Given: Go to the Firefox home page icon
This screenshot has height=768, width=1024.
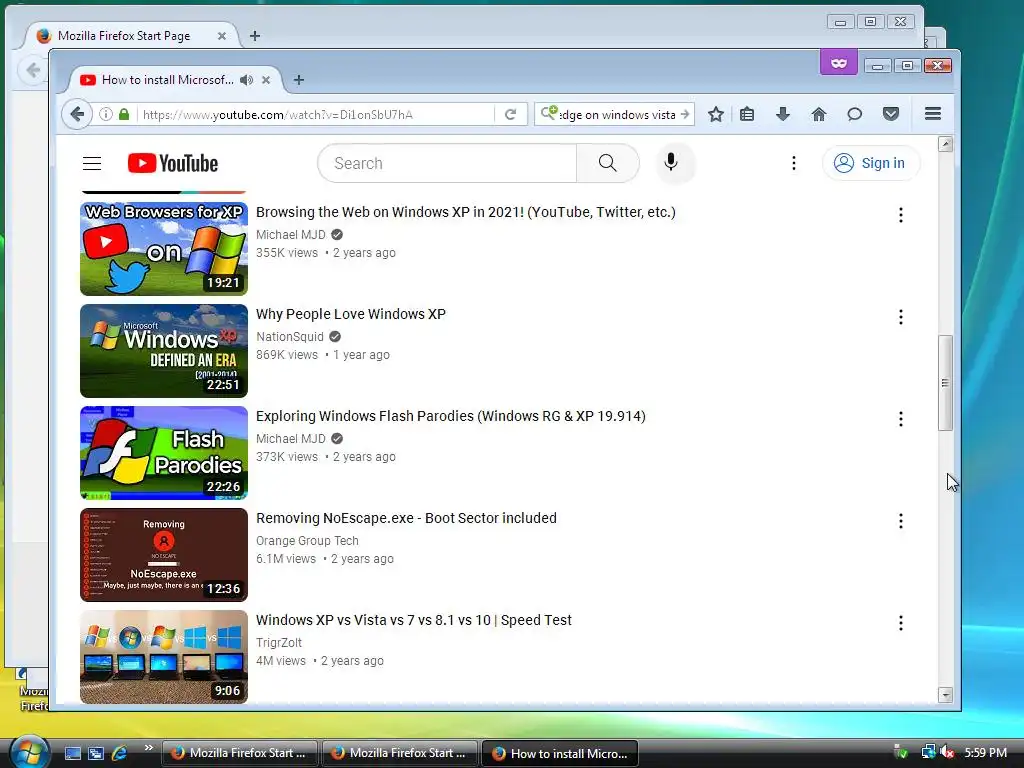Looking at the screenshot, I should [x=819, y=115].
